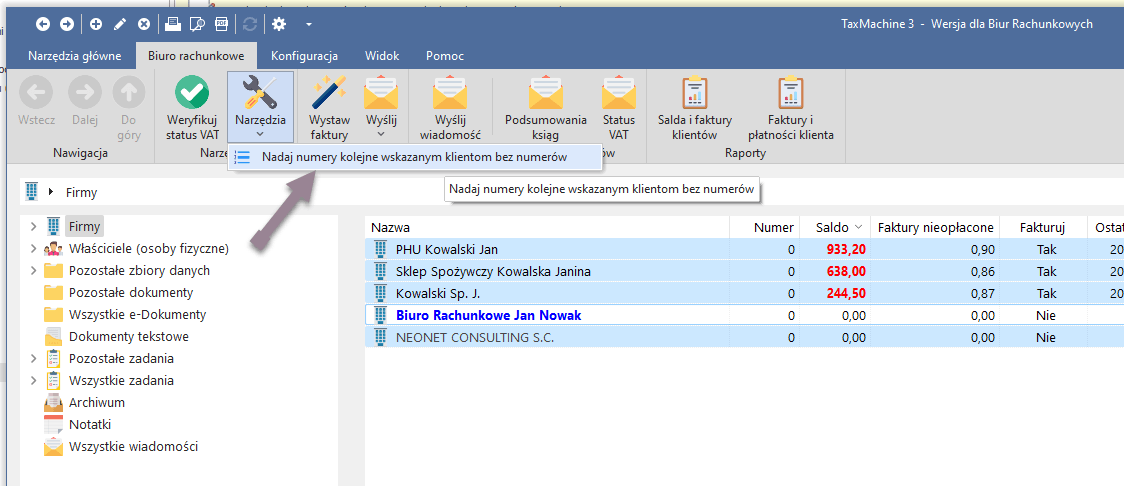Click the Wystaw faktury wand icon
1124x486 pixels.
[x=329, y=93]
